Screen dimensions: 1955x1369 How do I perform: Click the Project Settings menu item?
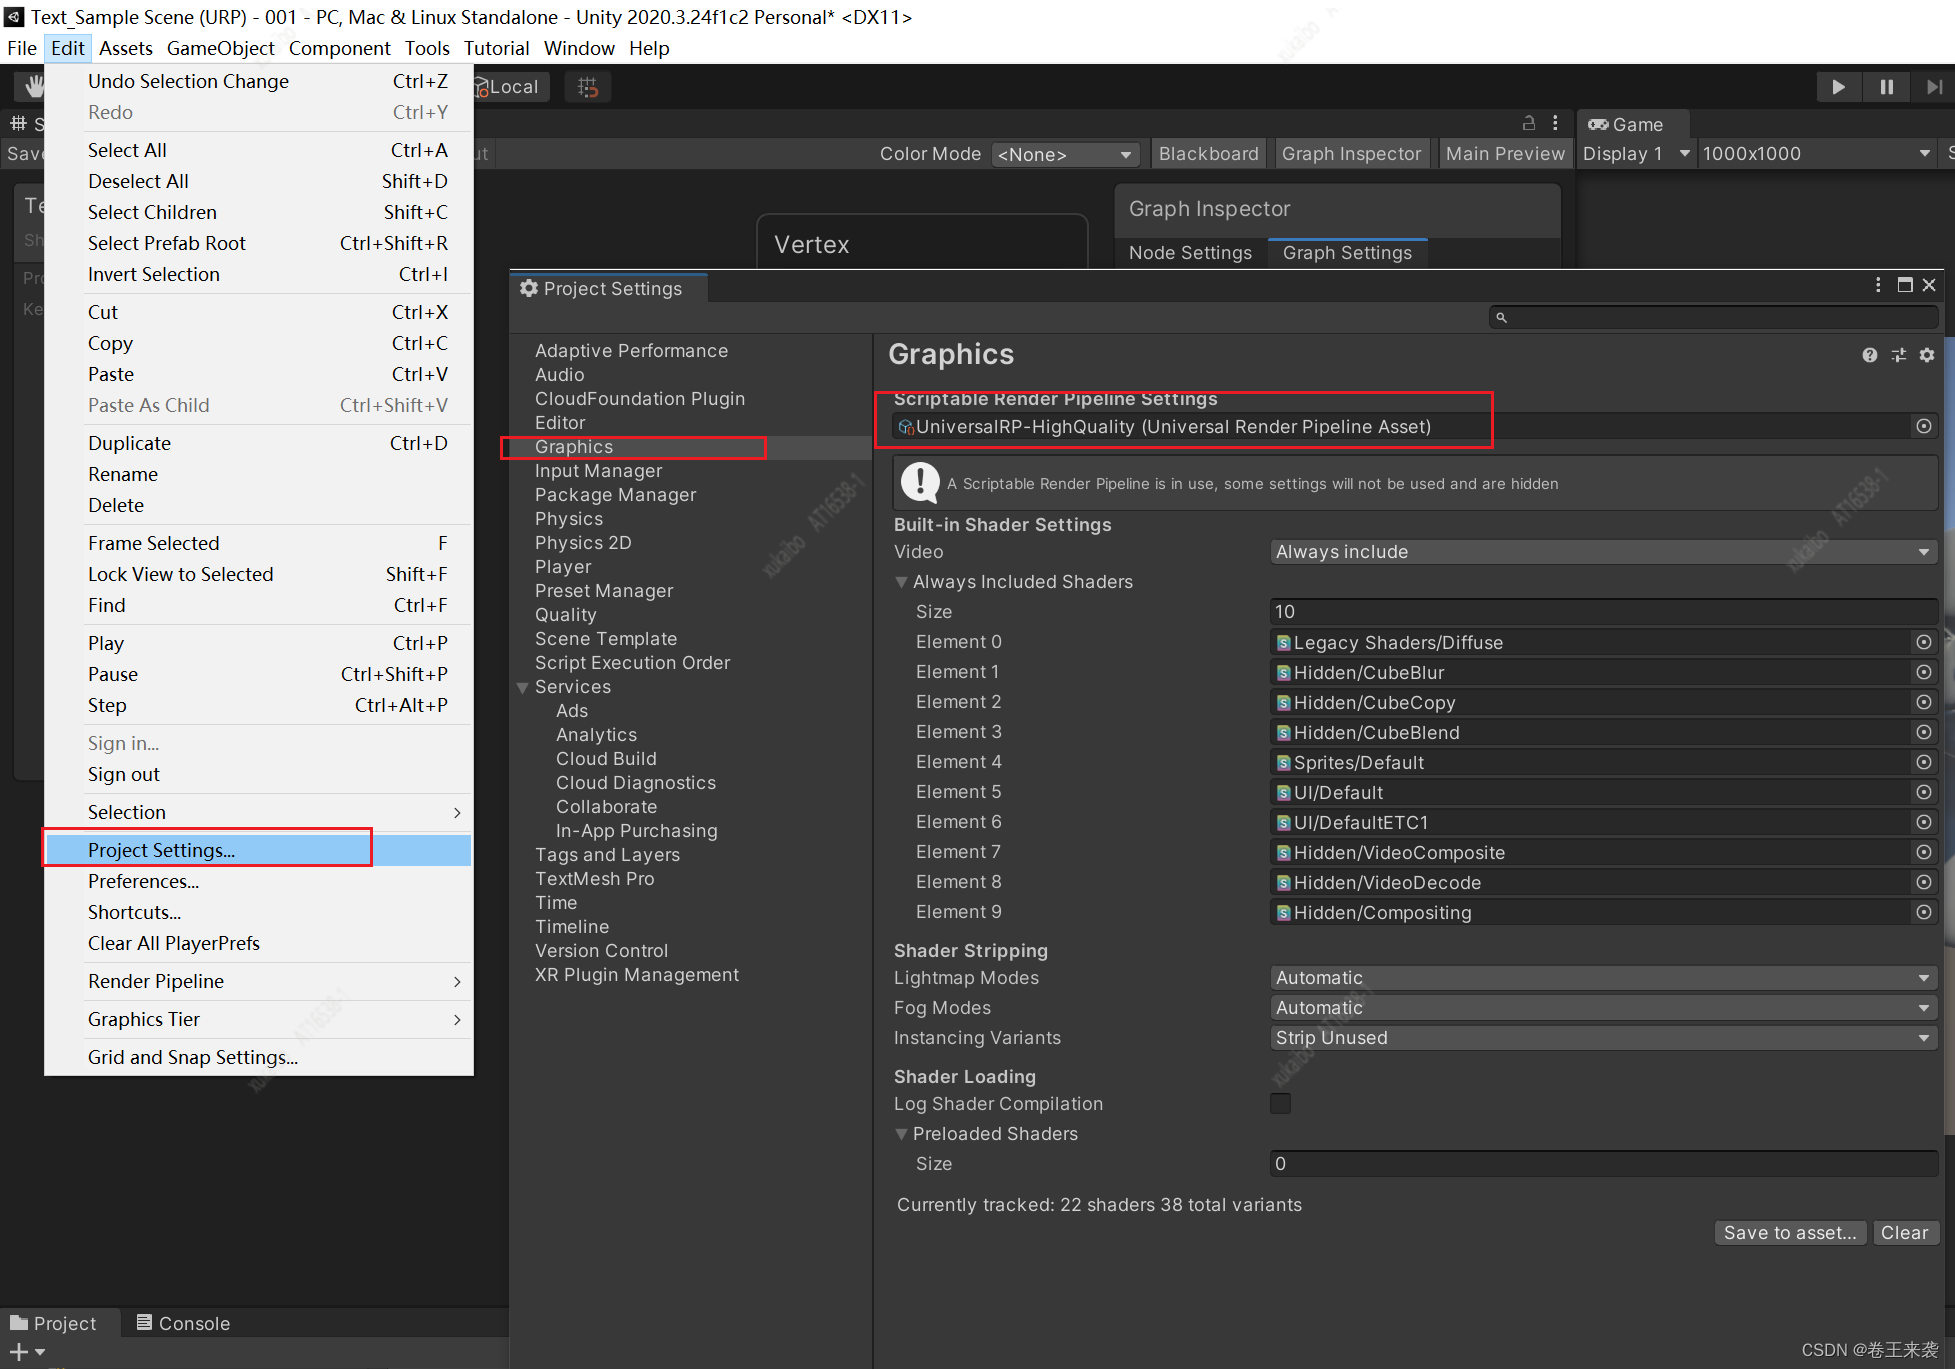(160, 848)
